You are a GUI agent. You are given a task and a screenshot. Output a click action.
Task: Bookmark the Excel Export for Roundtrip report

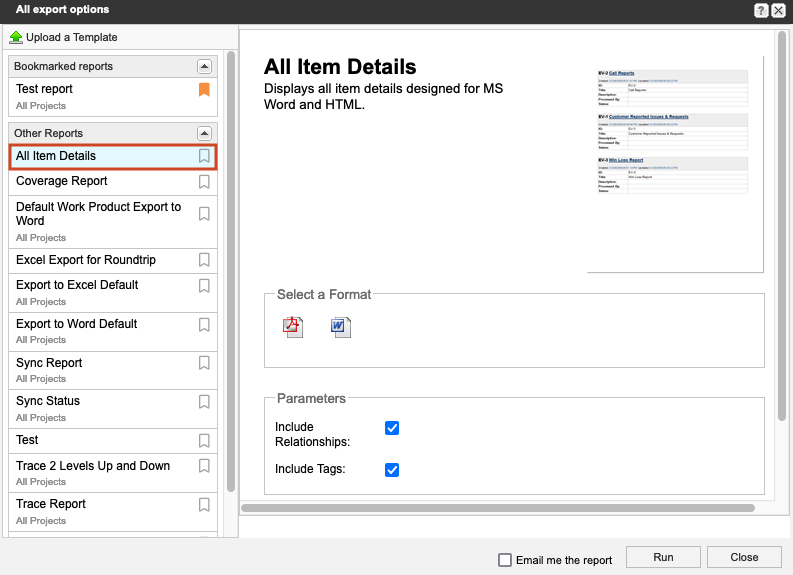[x=204, y=260]
